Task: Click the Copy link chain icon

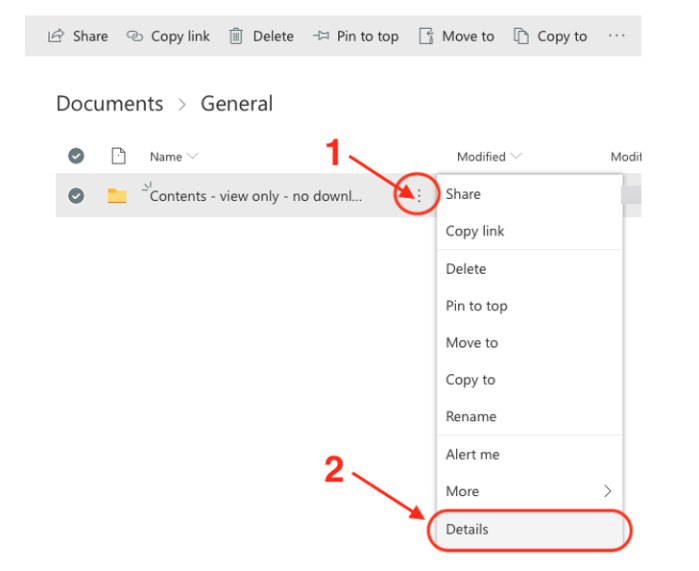Action: click(135, 36)
